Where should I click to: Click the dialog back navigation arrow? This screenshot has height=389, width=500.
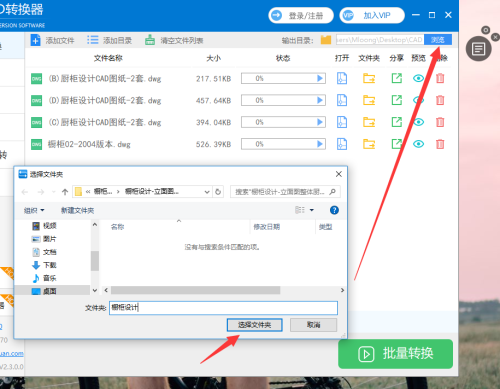(25, 192)
